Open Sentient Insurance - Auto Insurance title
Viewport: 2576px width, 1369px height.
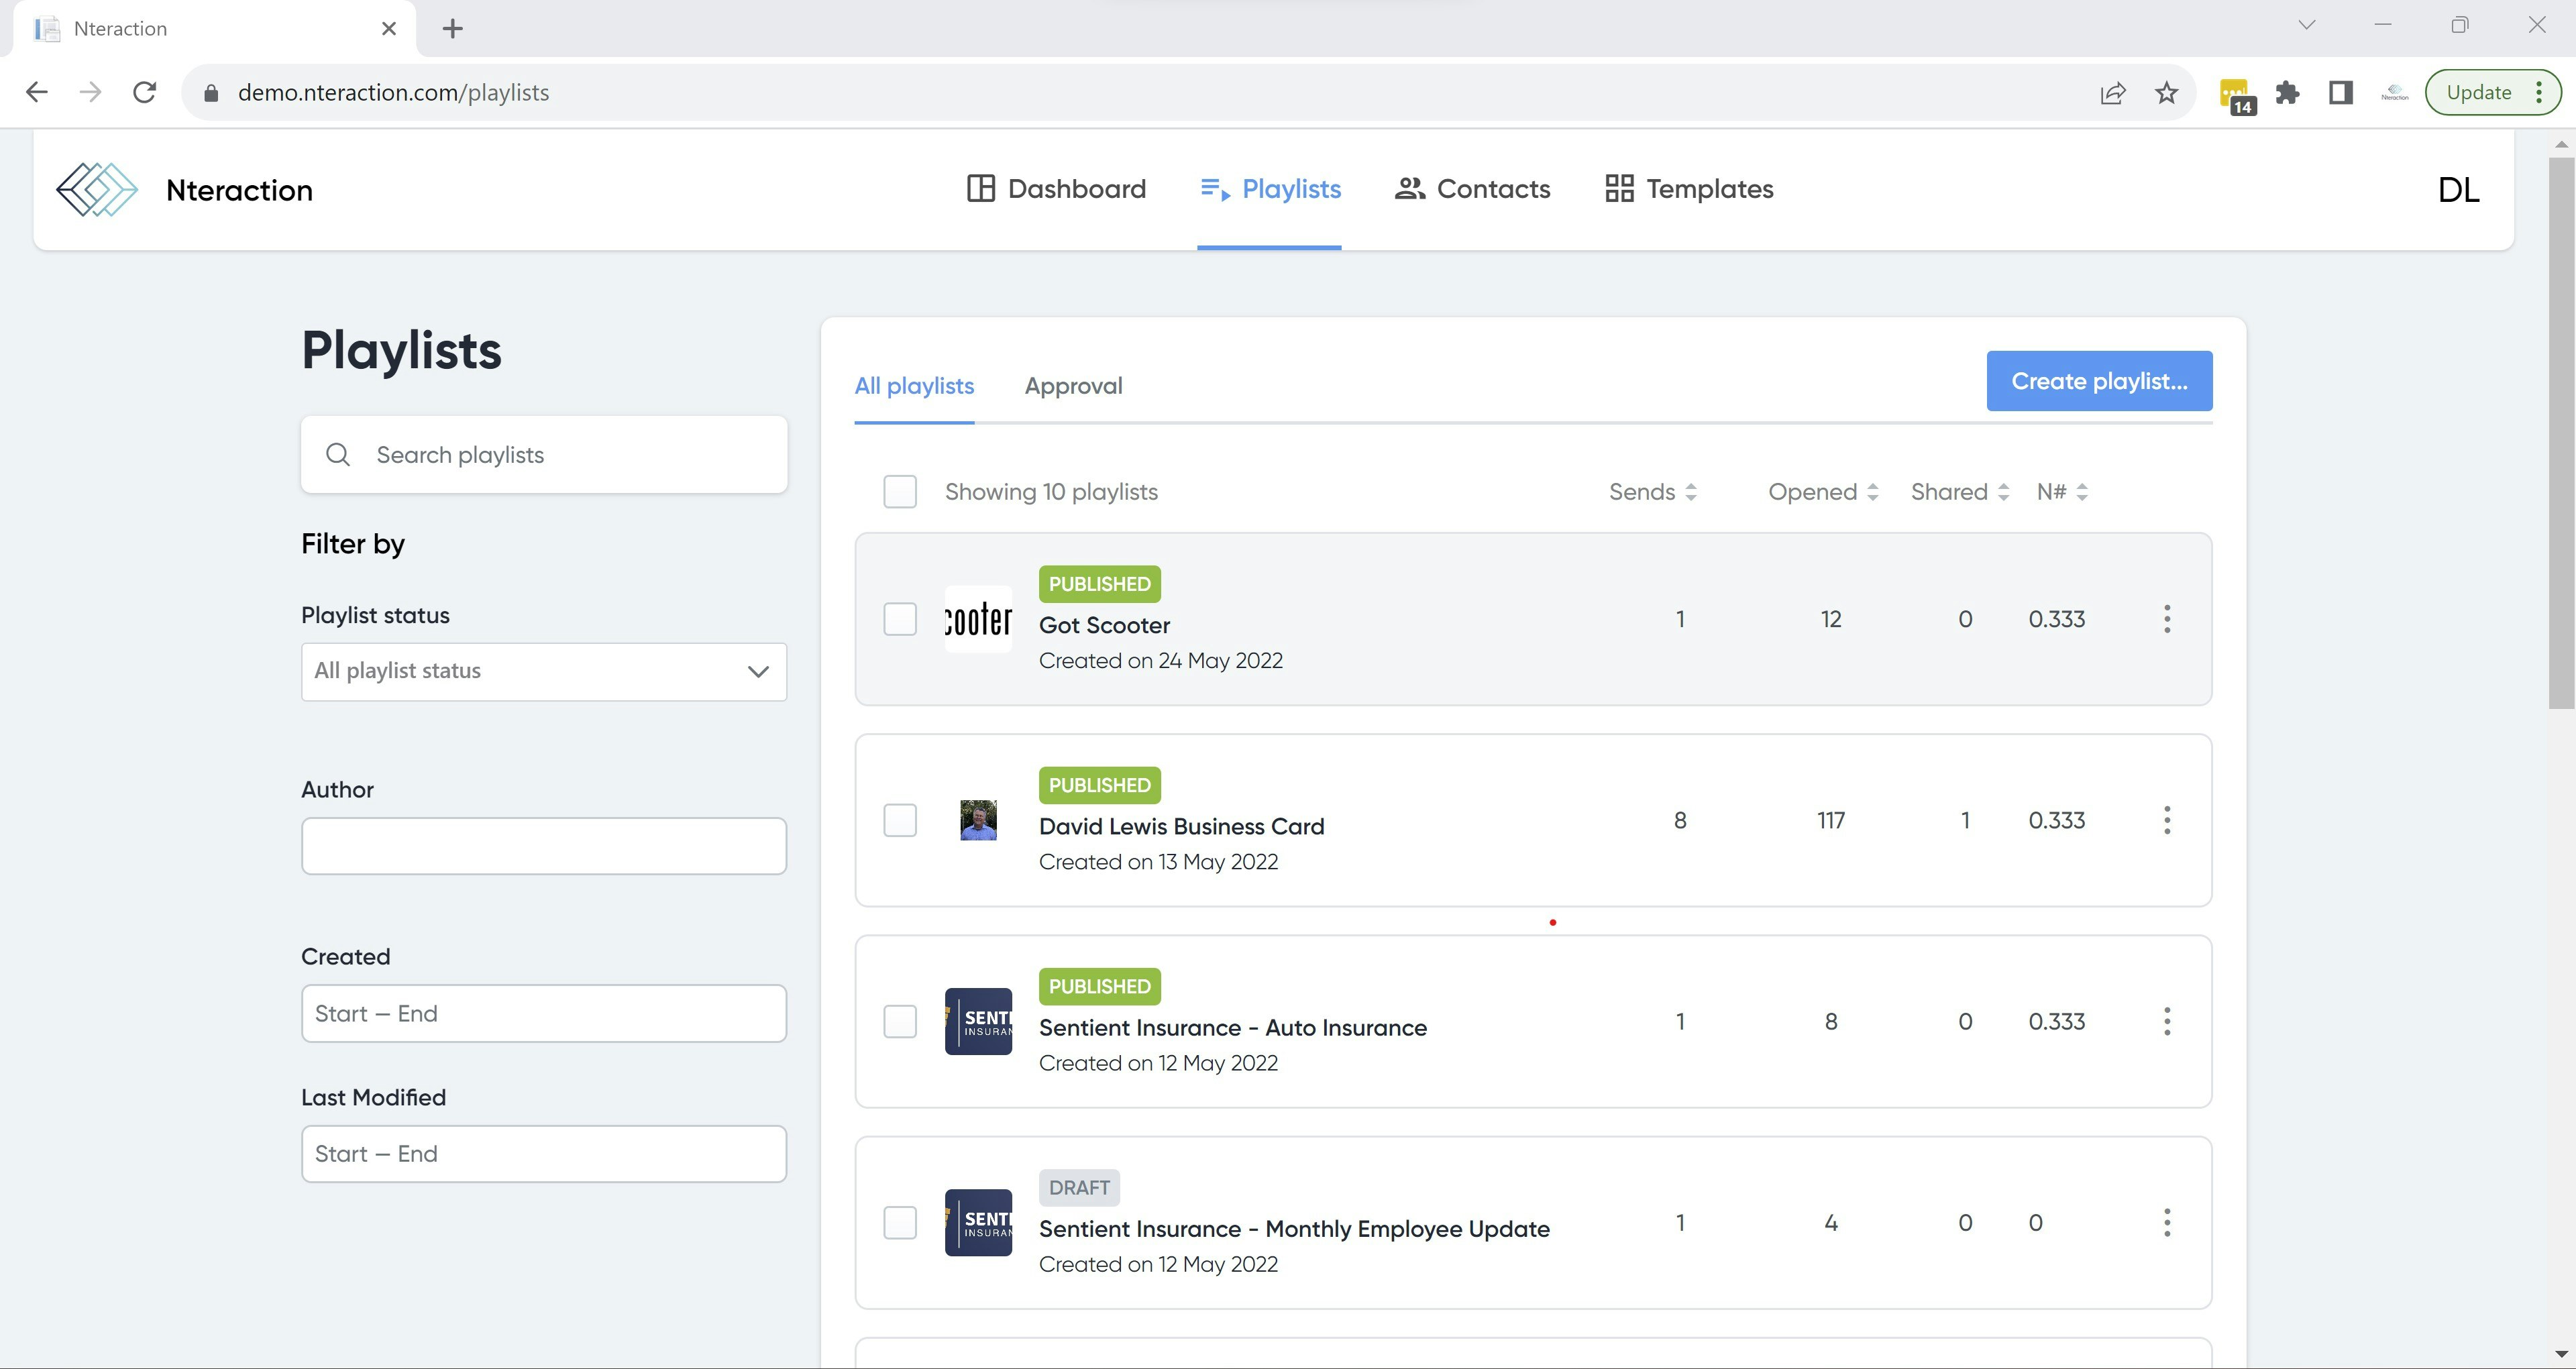pos(1232,1028)
